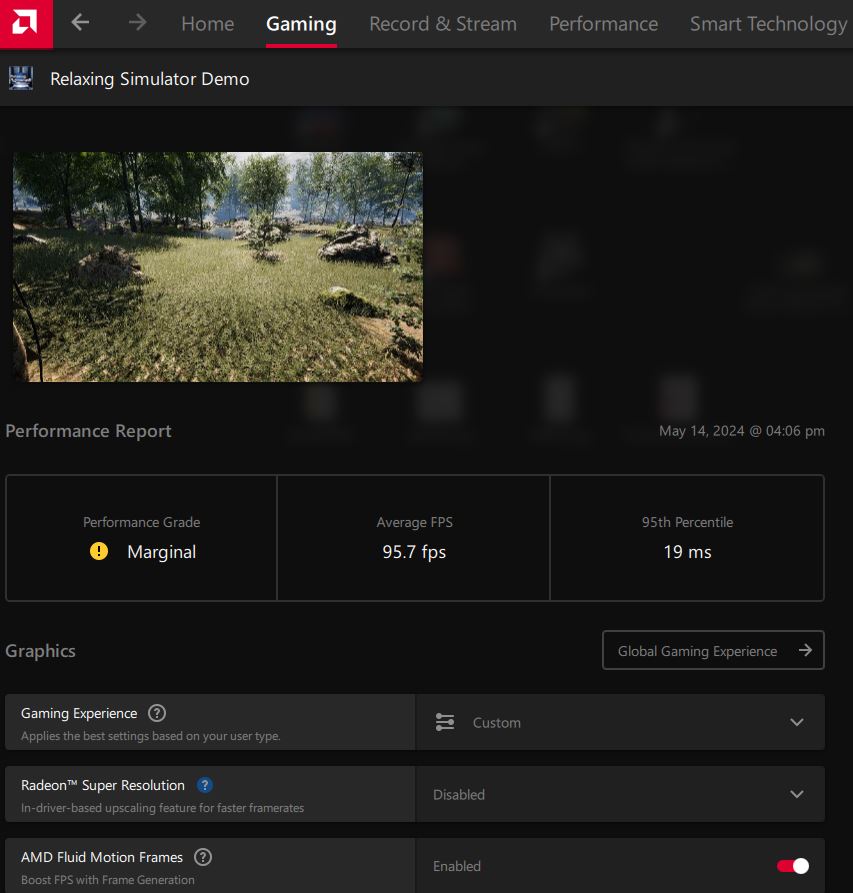Click the AMD logo icon

click(26, 23)
